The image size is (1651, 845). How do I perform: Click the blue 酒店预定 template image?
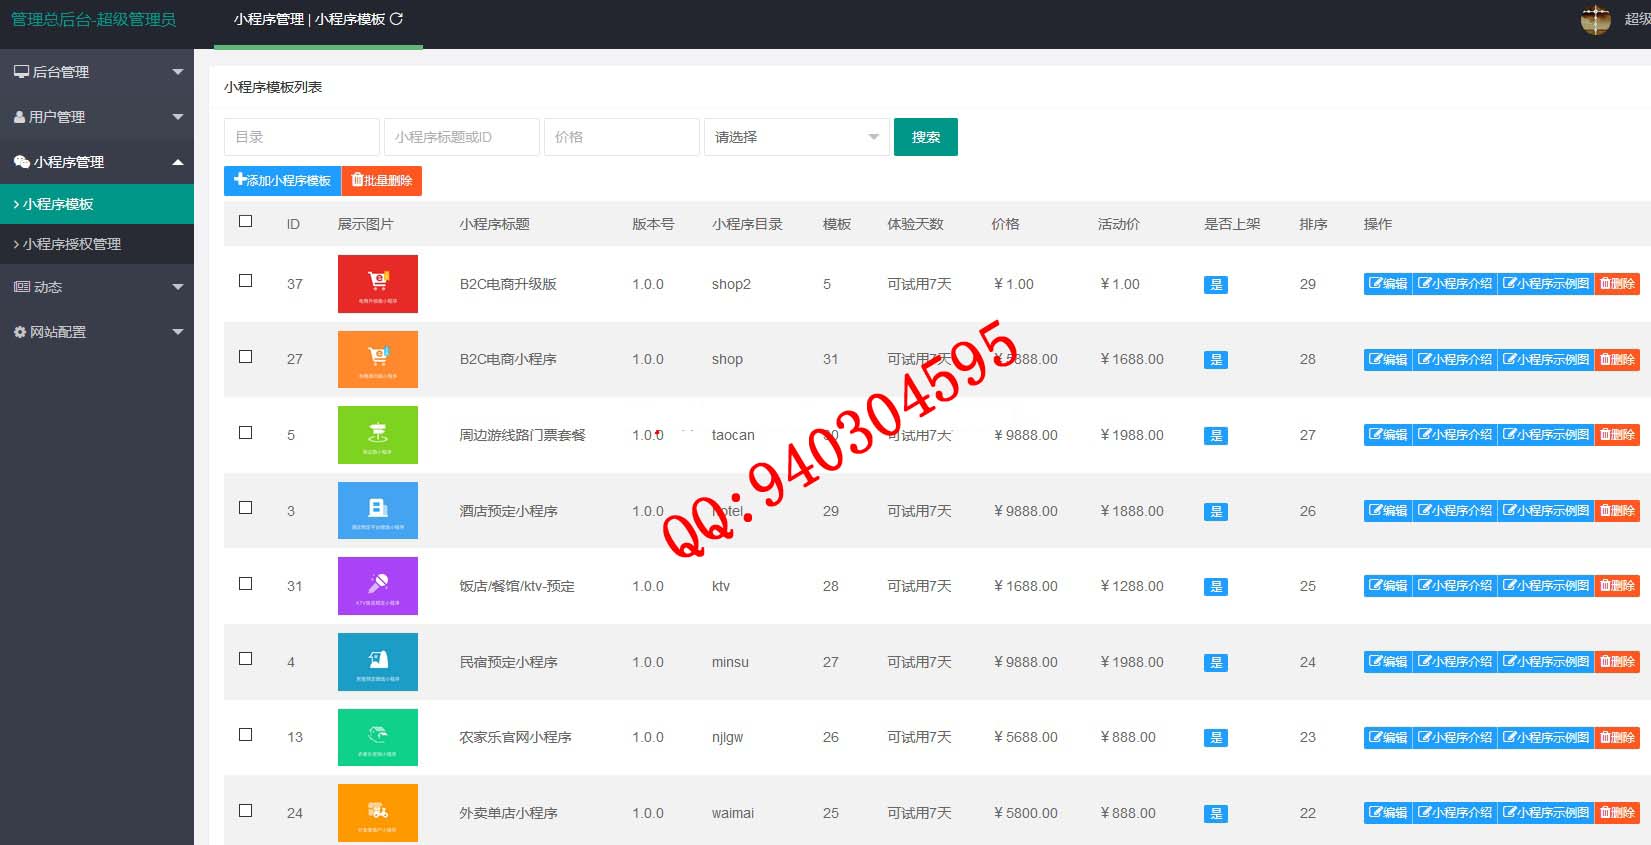tap(377, 511)
